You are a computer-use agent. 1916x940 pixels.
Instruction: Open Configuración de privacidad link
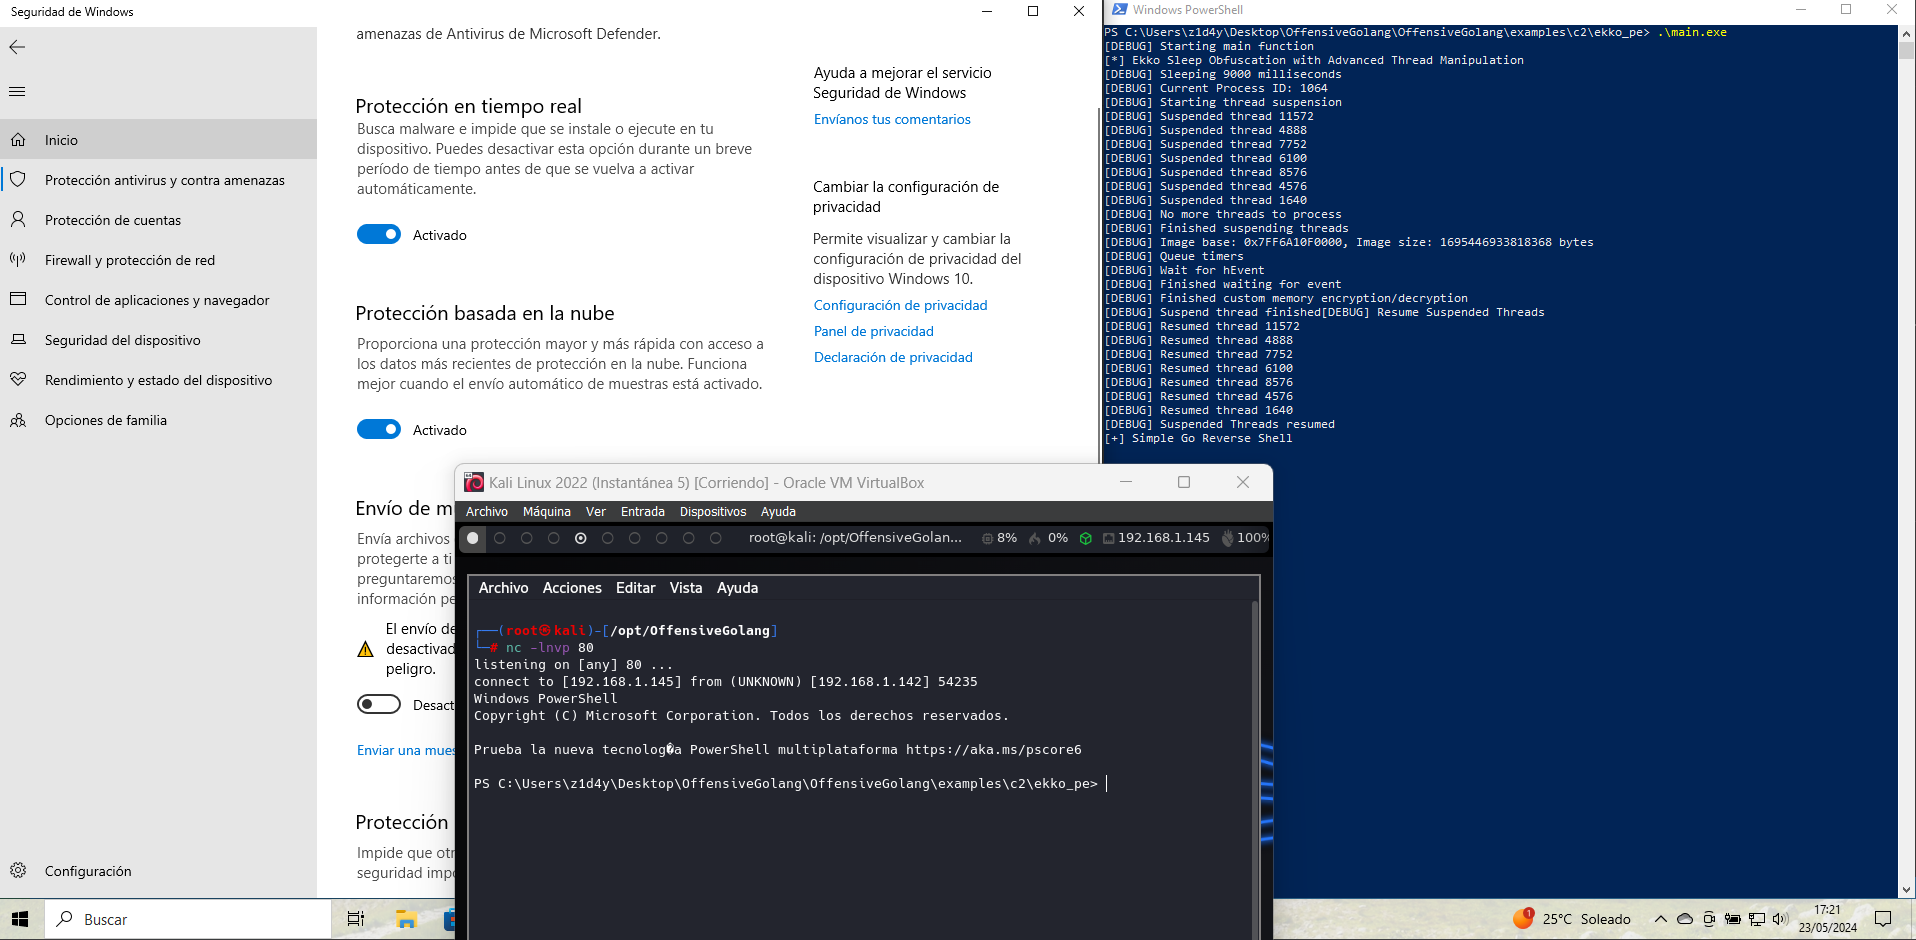click(900, 305)
